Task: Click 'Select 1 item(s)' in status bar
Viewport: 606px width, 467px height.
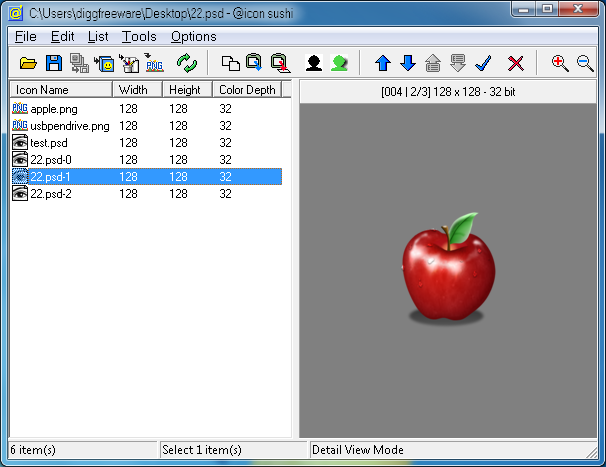Action: click(x=202, y=450)
